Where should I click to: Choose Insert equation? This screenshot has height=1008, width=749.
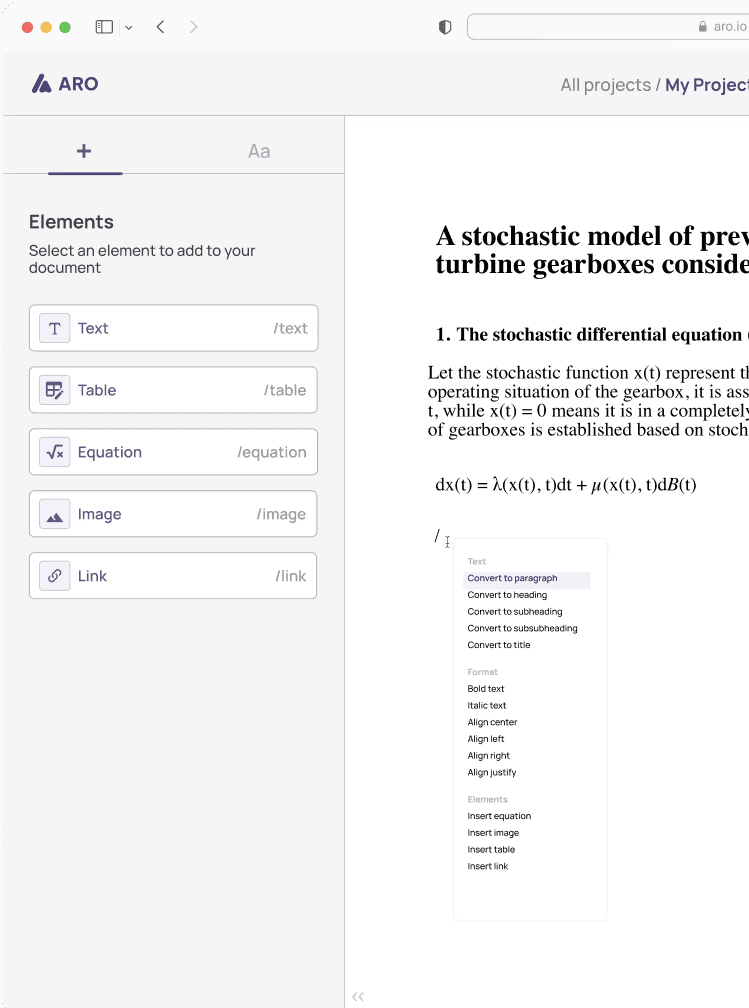500,816
